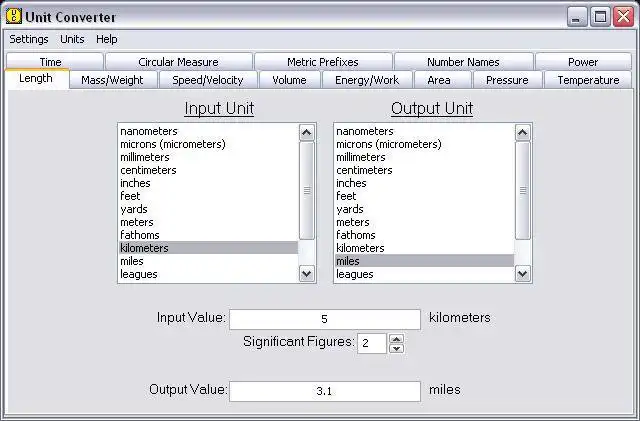This screenshot has height=421, width=640.
Task: Select centimeters in Output Unit list
Action: click(424, 170)
